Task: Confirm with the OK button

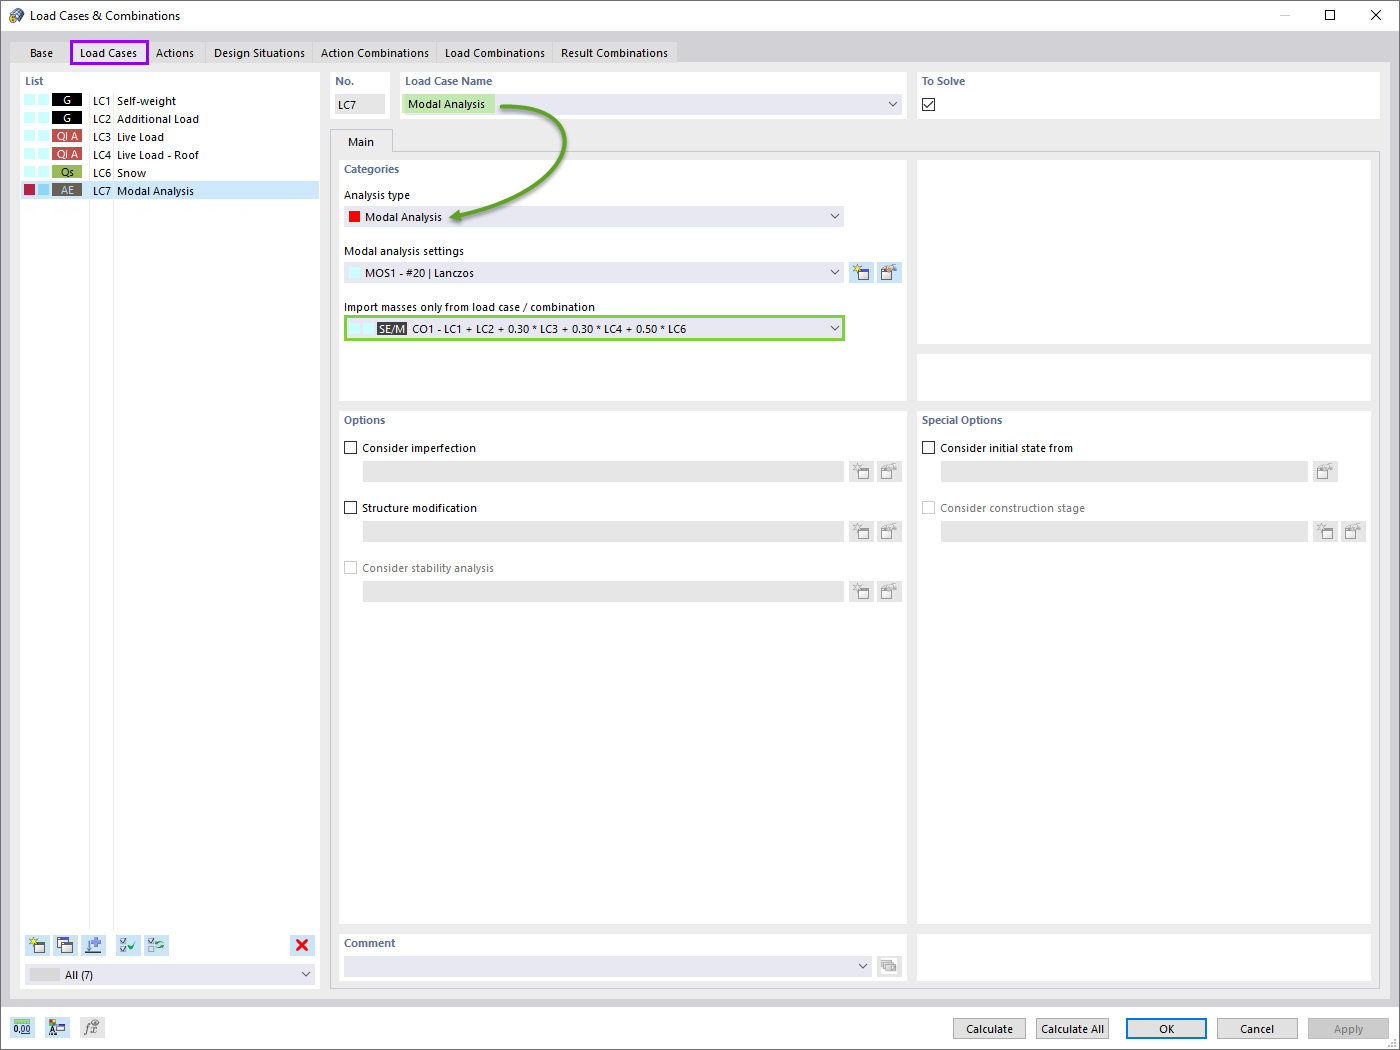Action: [x=1166, y=1028]
